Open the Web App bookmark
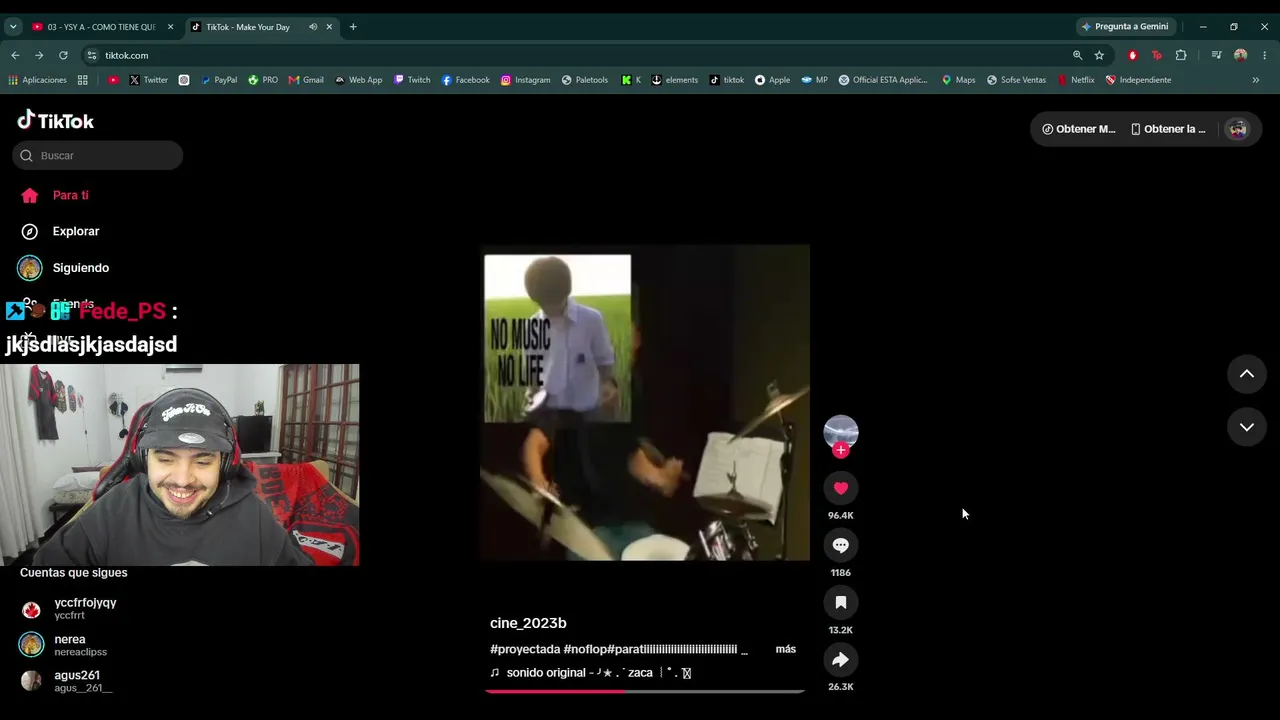This screenshot has width=1280, height=720. (x=358, y=80)
